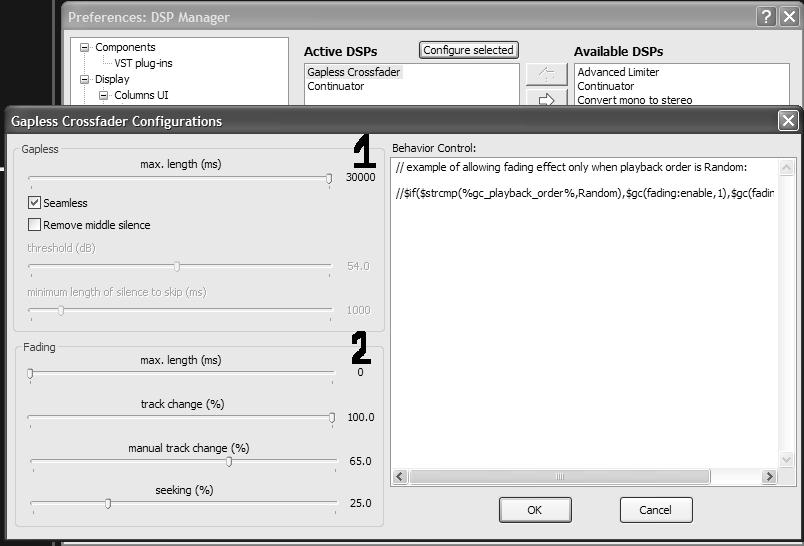Click the track change value 100.0
This screenshot has width=804, height=546.
361,417
